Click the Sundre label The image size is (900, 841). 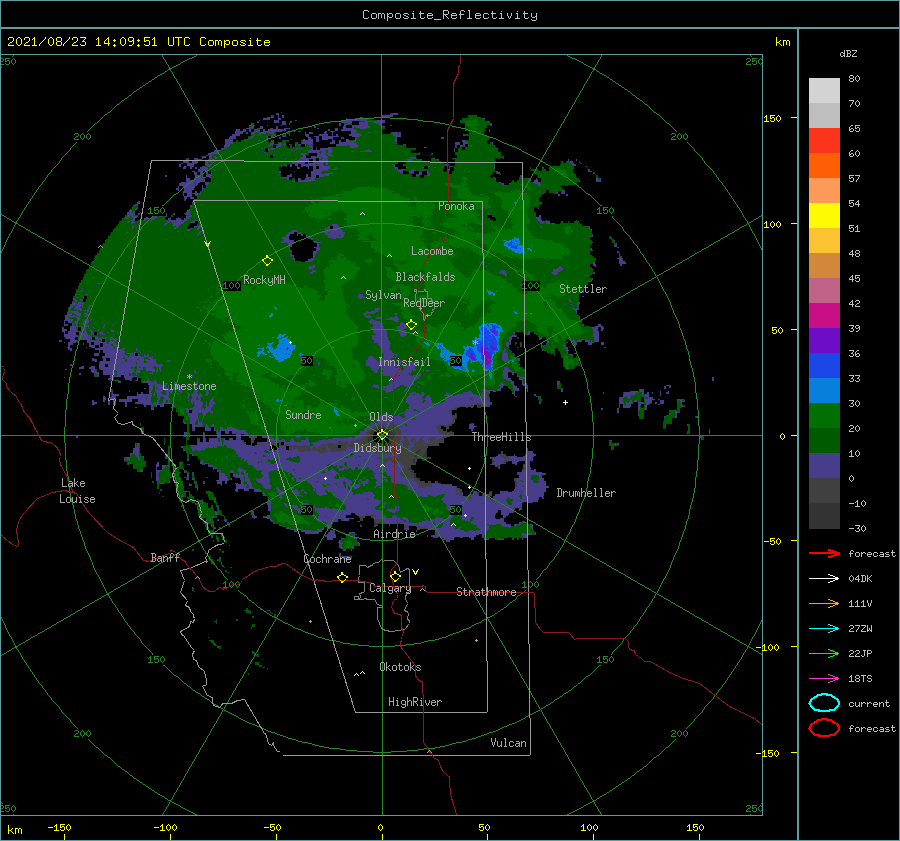click(303, 415)
